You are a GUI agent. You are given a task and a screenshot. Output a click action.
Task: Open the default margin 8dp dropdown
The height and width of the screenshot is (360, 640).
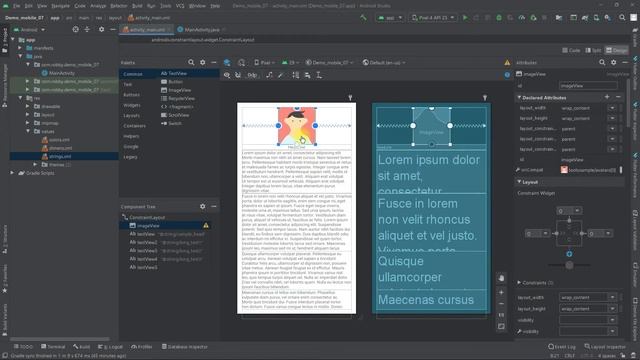click(253, 75)
